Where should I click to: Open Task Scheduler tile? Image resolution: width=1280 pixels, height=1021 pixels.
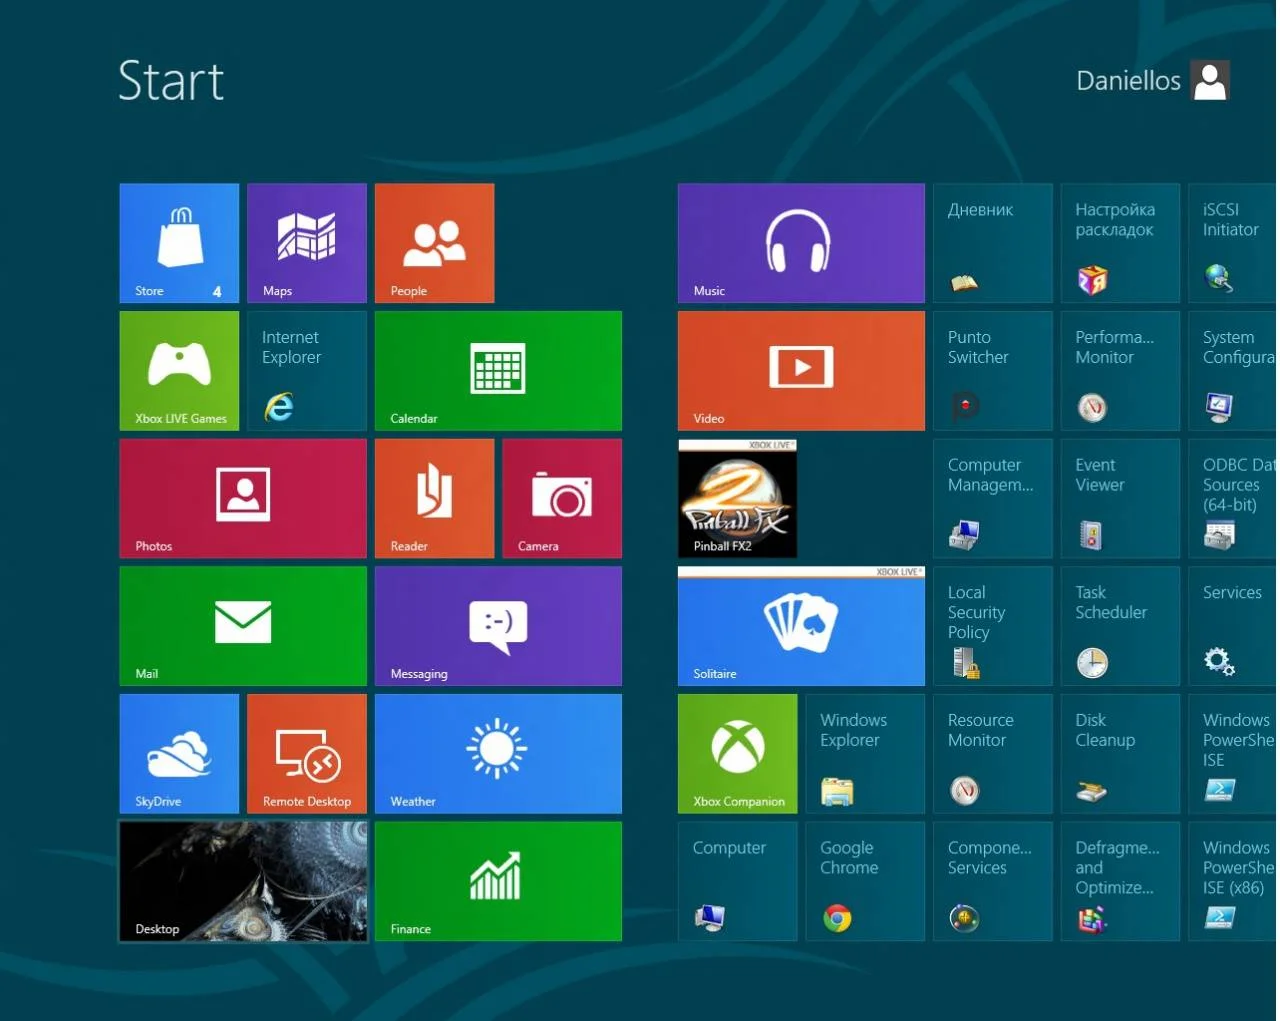click(x=1120, y=626)
